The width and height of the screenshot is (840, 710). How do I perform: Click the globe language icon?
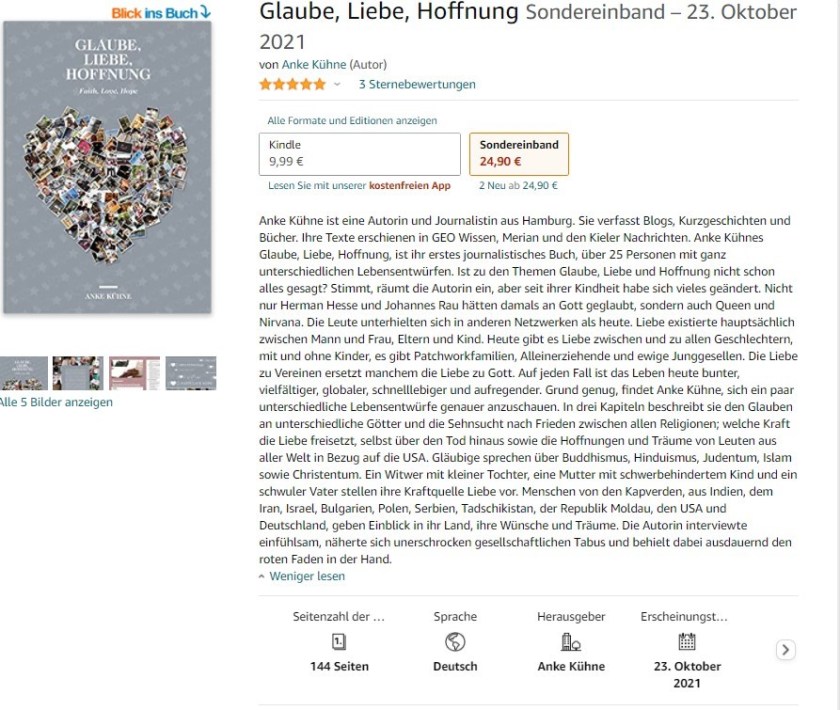click(x=455, y=642)
